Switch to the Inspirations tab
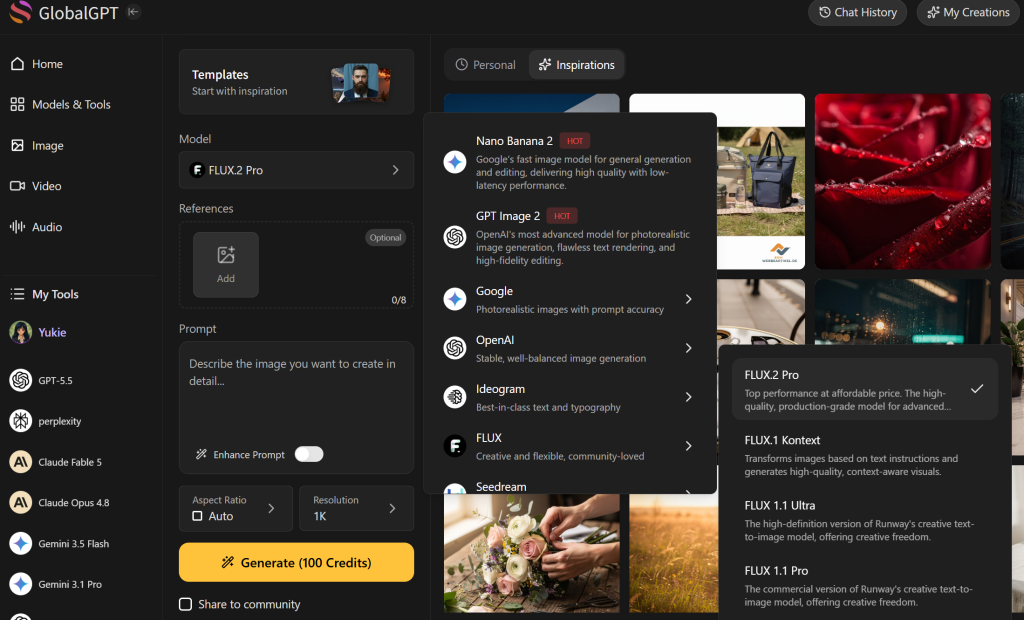Image resolution: width=1024 pixels, height=620 pixels. point(576,65)
